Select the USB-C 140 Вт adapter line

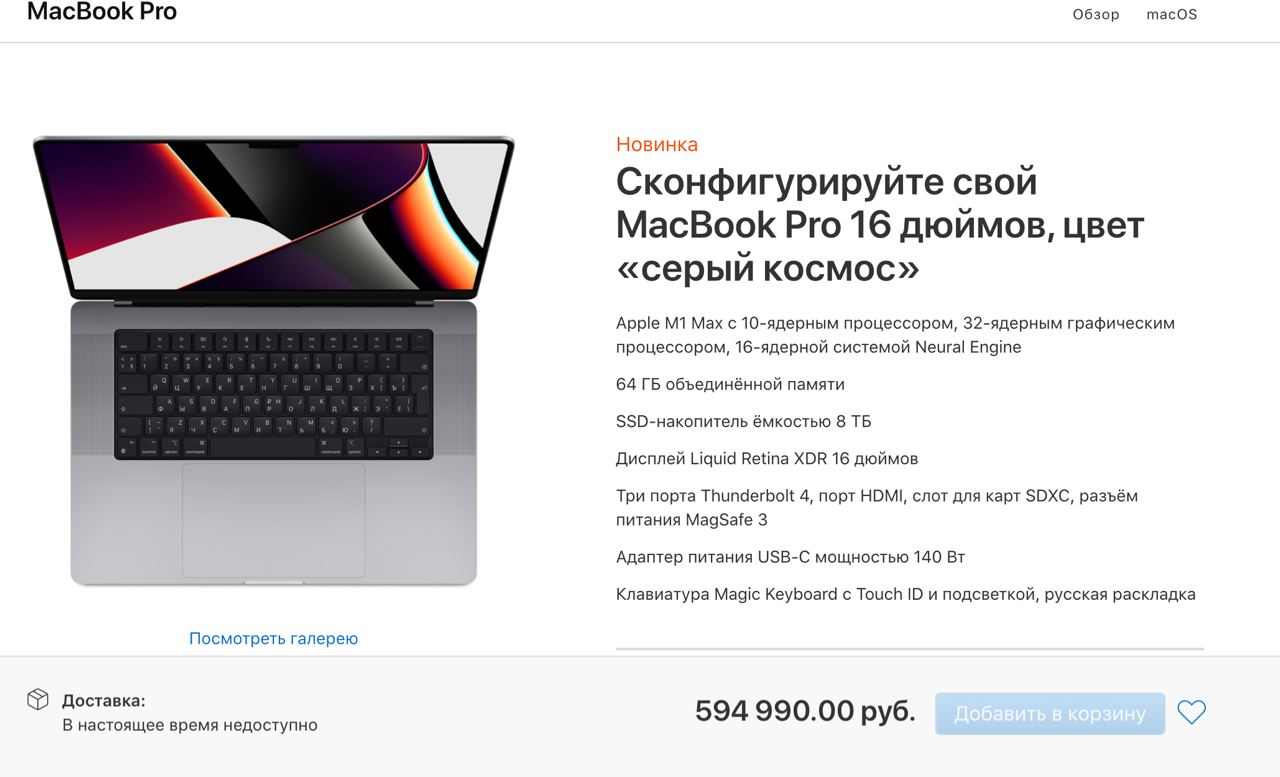[x=790, y=557]
